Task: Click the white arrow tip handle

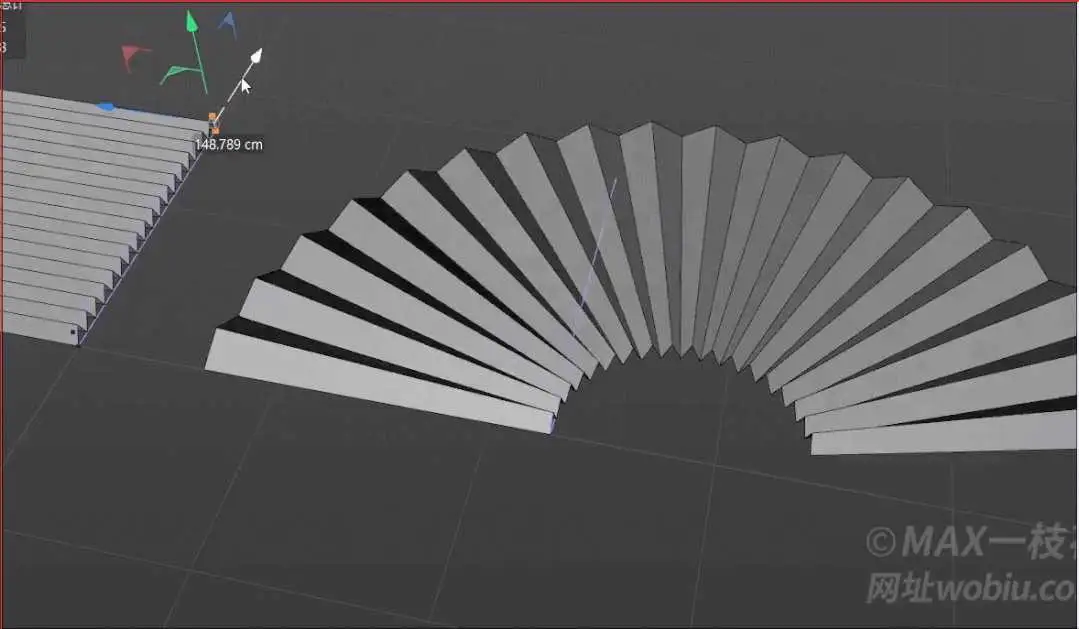Action: 256,55
